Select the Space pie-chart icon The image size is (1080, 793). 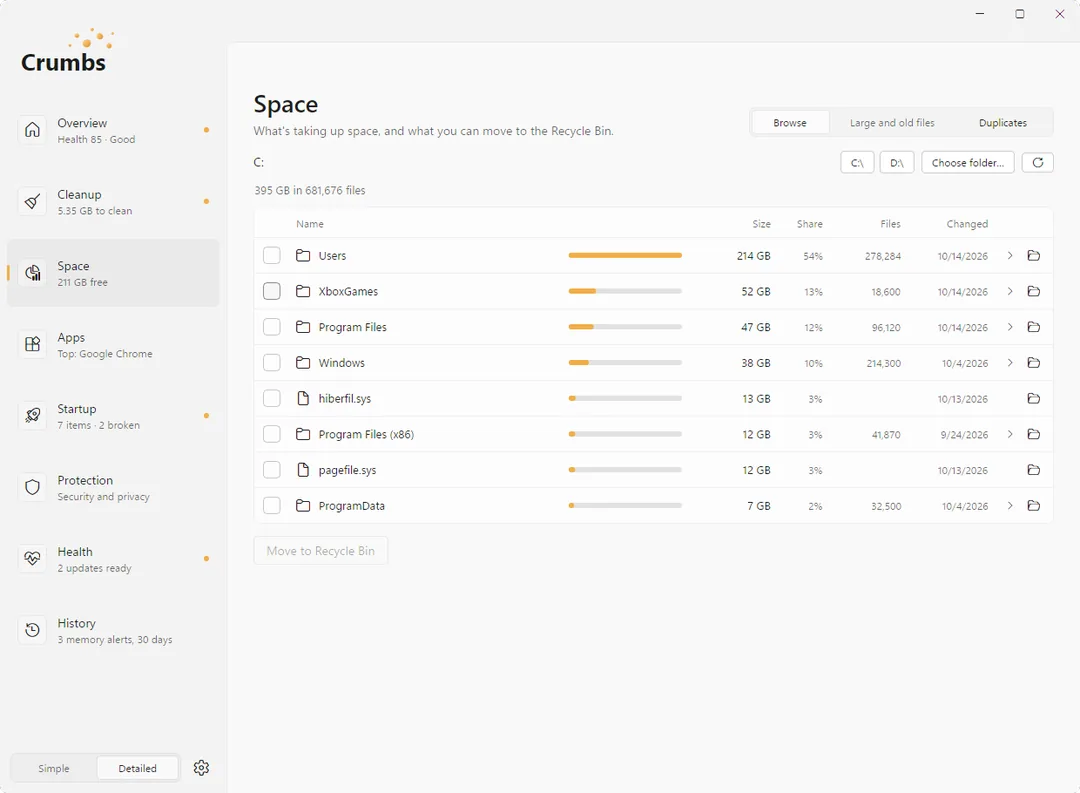click(x=32, y=273)
